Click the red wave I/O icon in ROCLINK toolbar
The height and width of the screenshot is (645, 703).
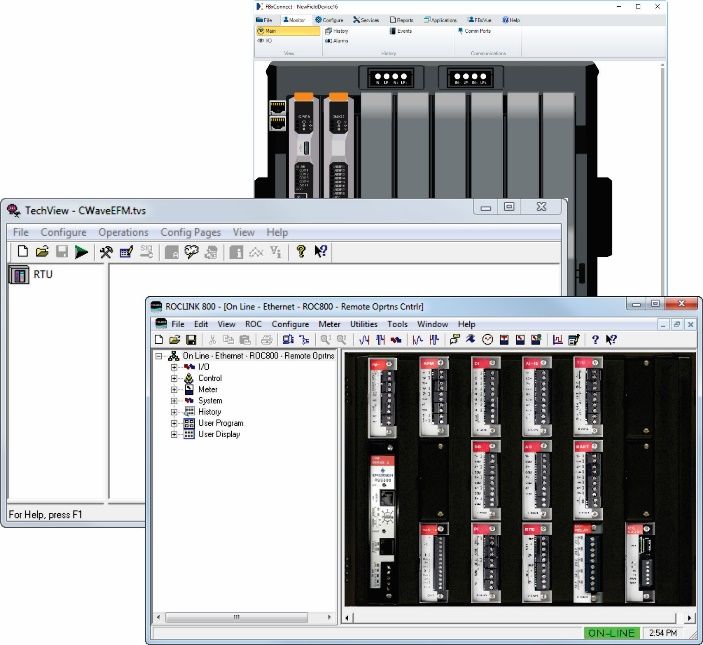[396, 340]
